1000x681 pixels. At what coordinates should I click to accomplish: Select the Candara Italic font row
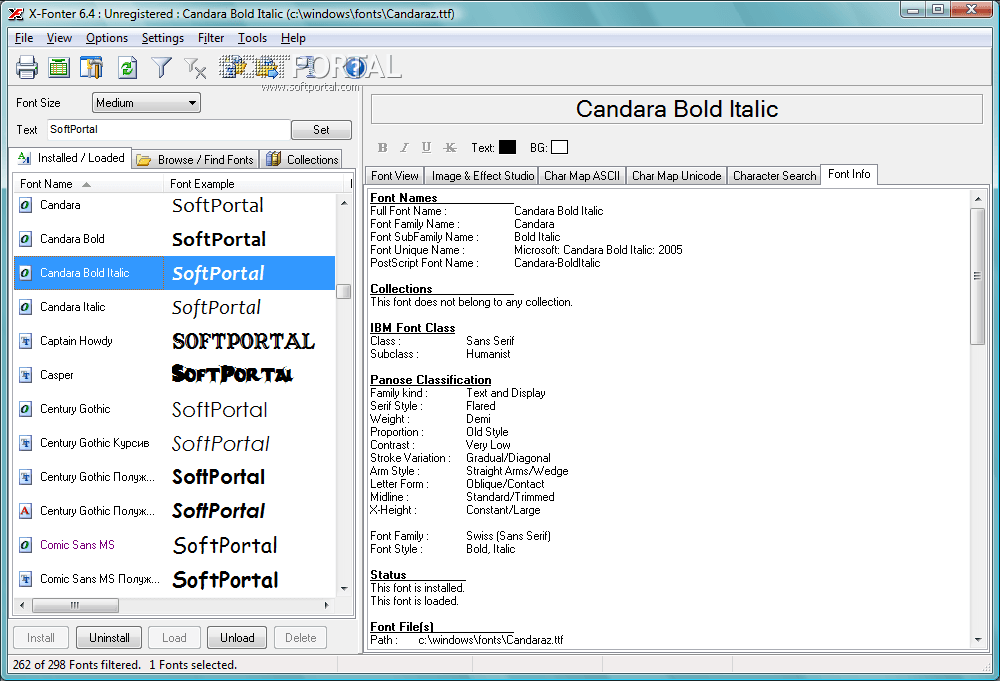coord(174,307)
